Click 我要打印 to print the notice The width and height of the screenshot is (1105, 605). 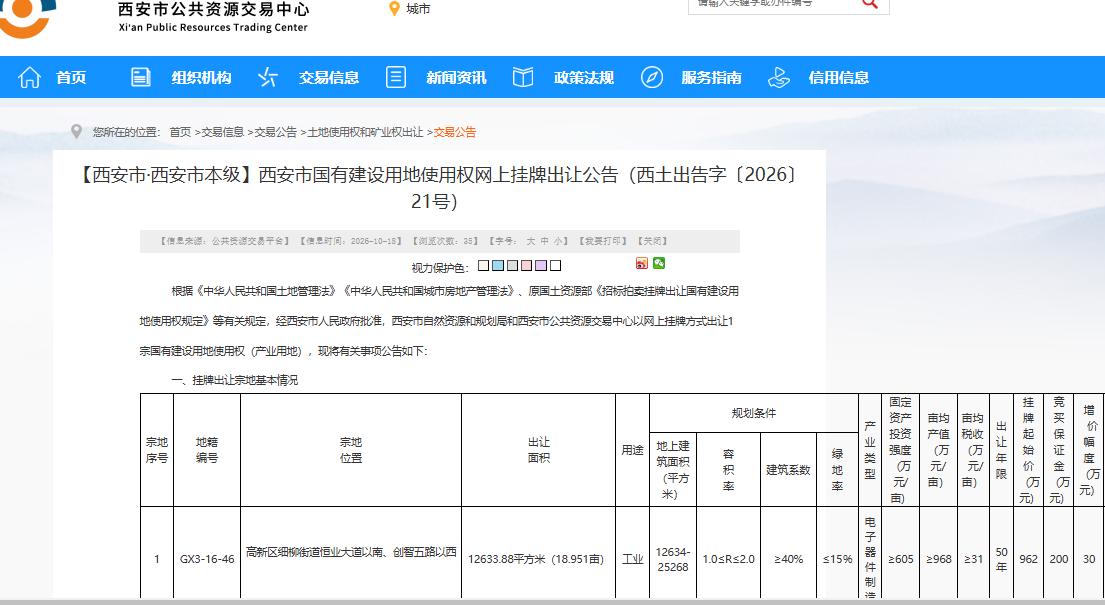(603, 241)
